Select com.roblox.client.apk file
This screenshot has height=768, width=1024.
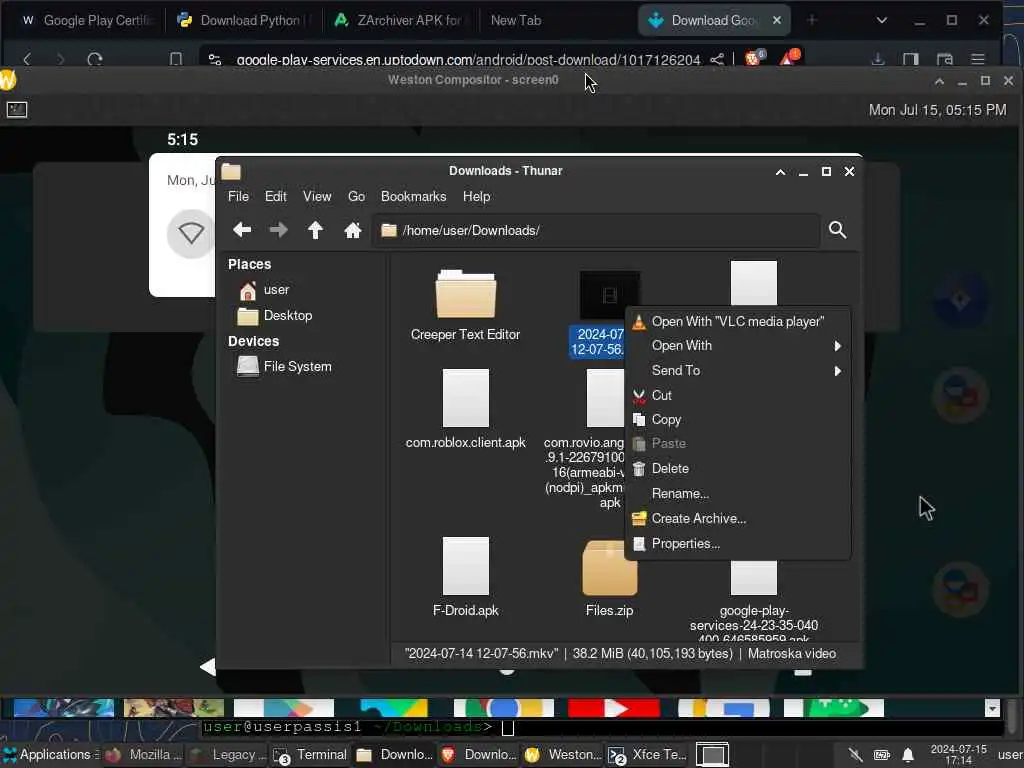tap(466, 409)
